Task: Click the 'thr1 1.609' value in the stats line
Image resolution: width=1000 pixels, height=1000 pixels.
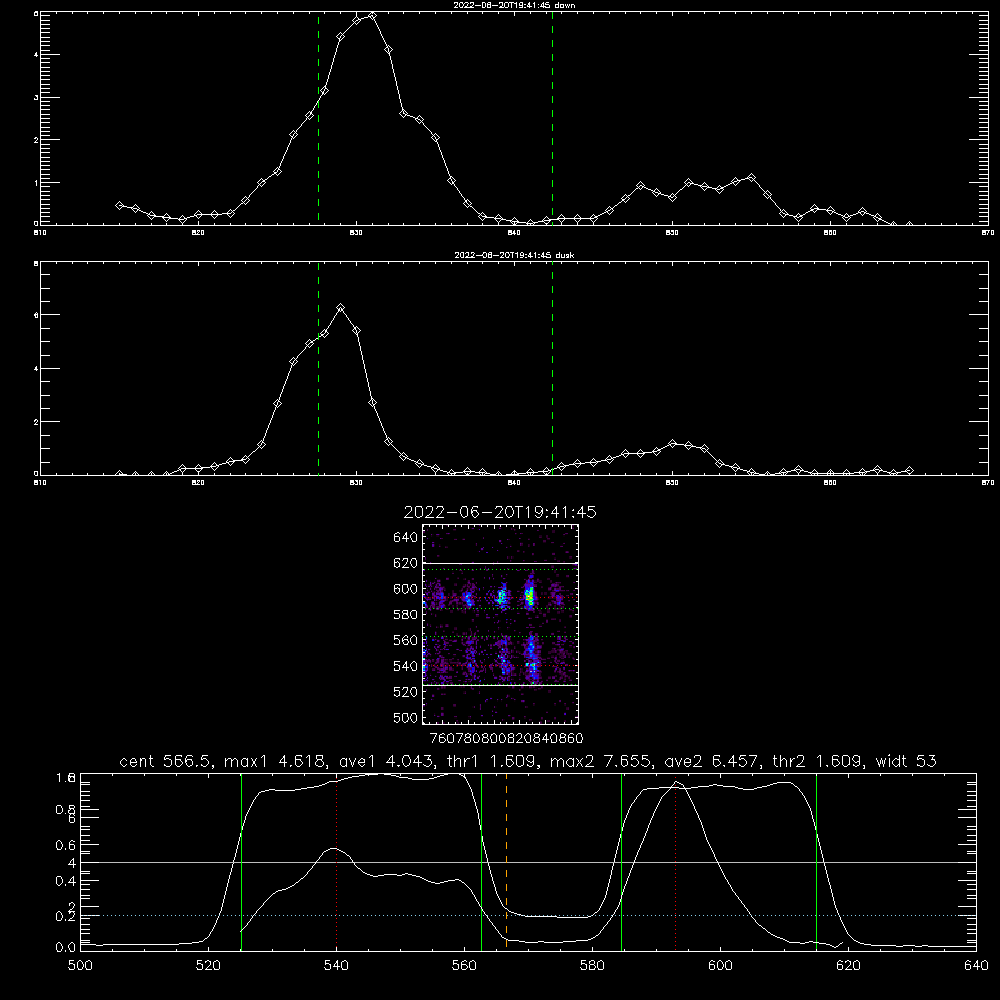Action: tap(492, 761)
